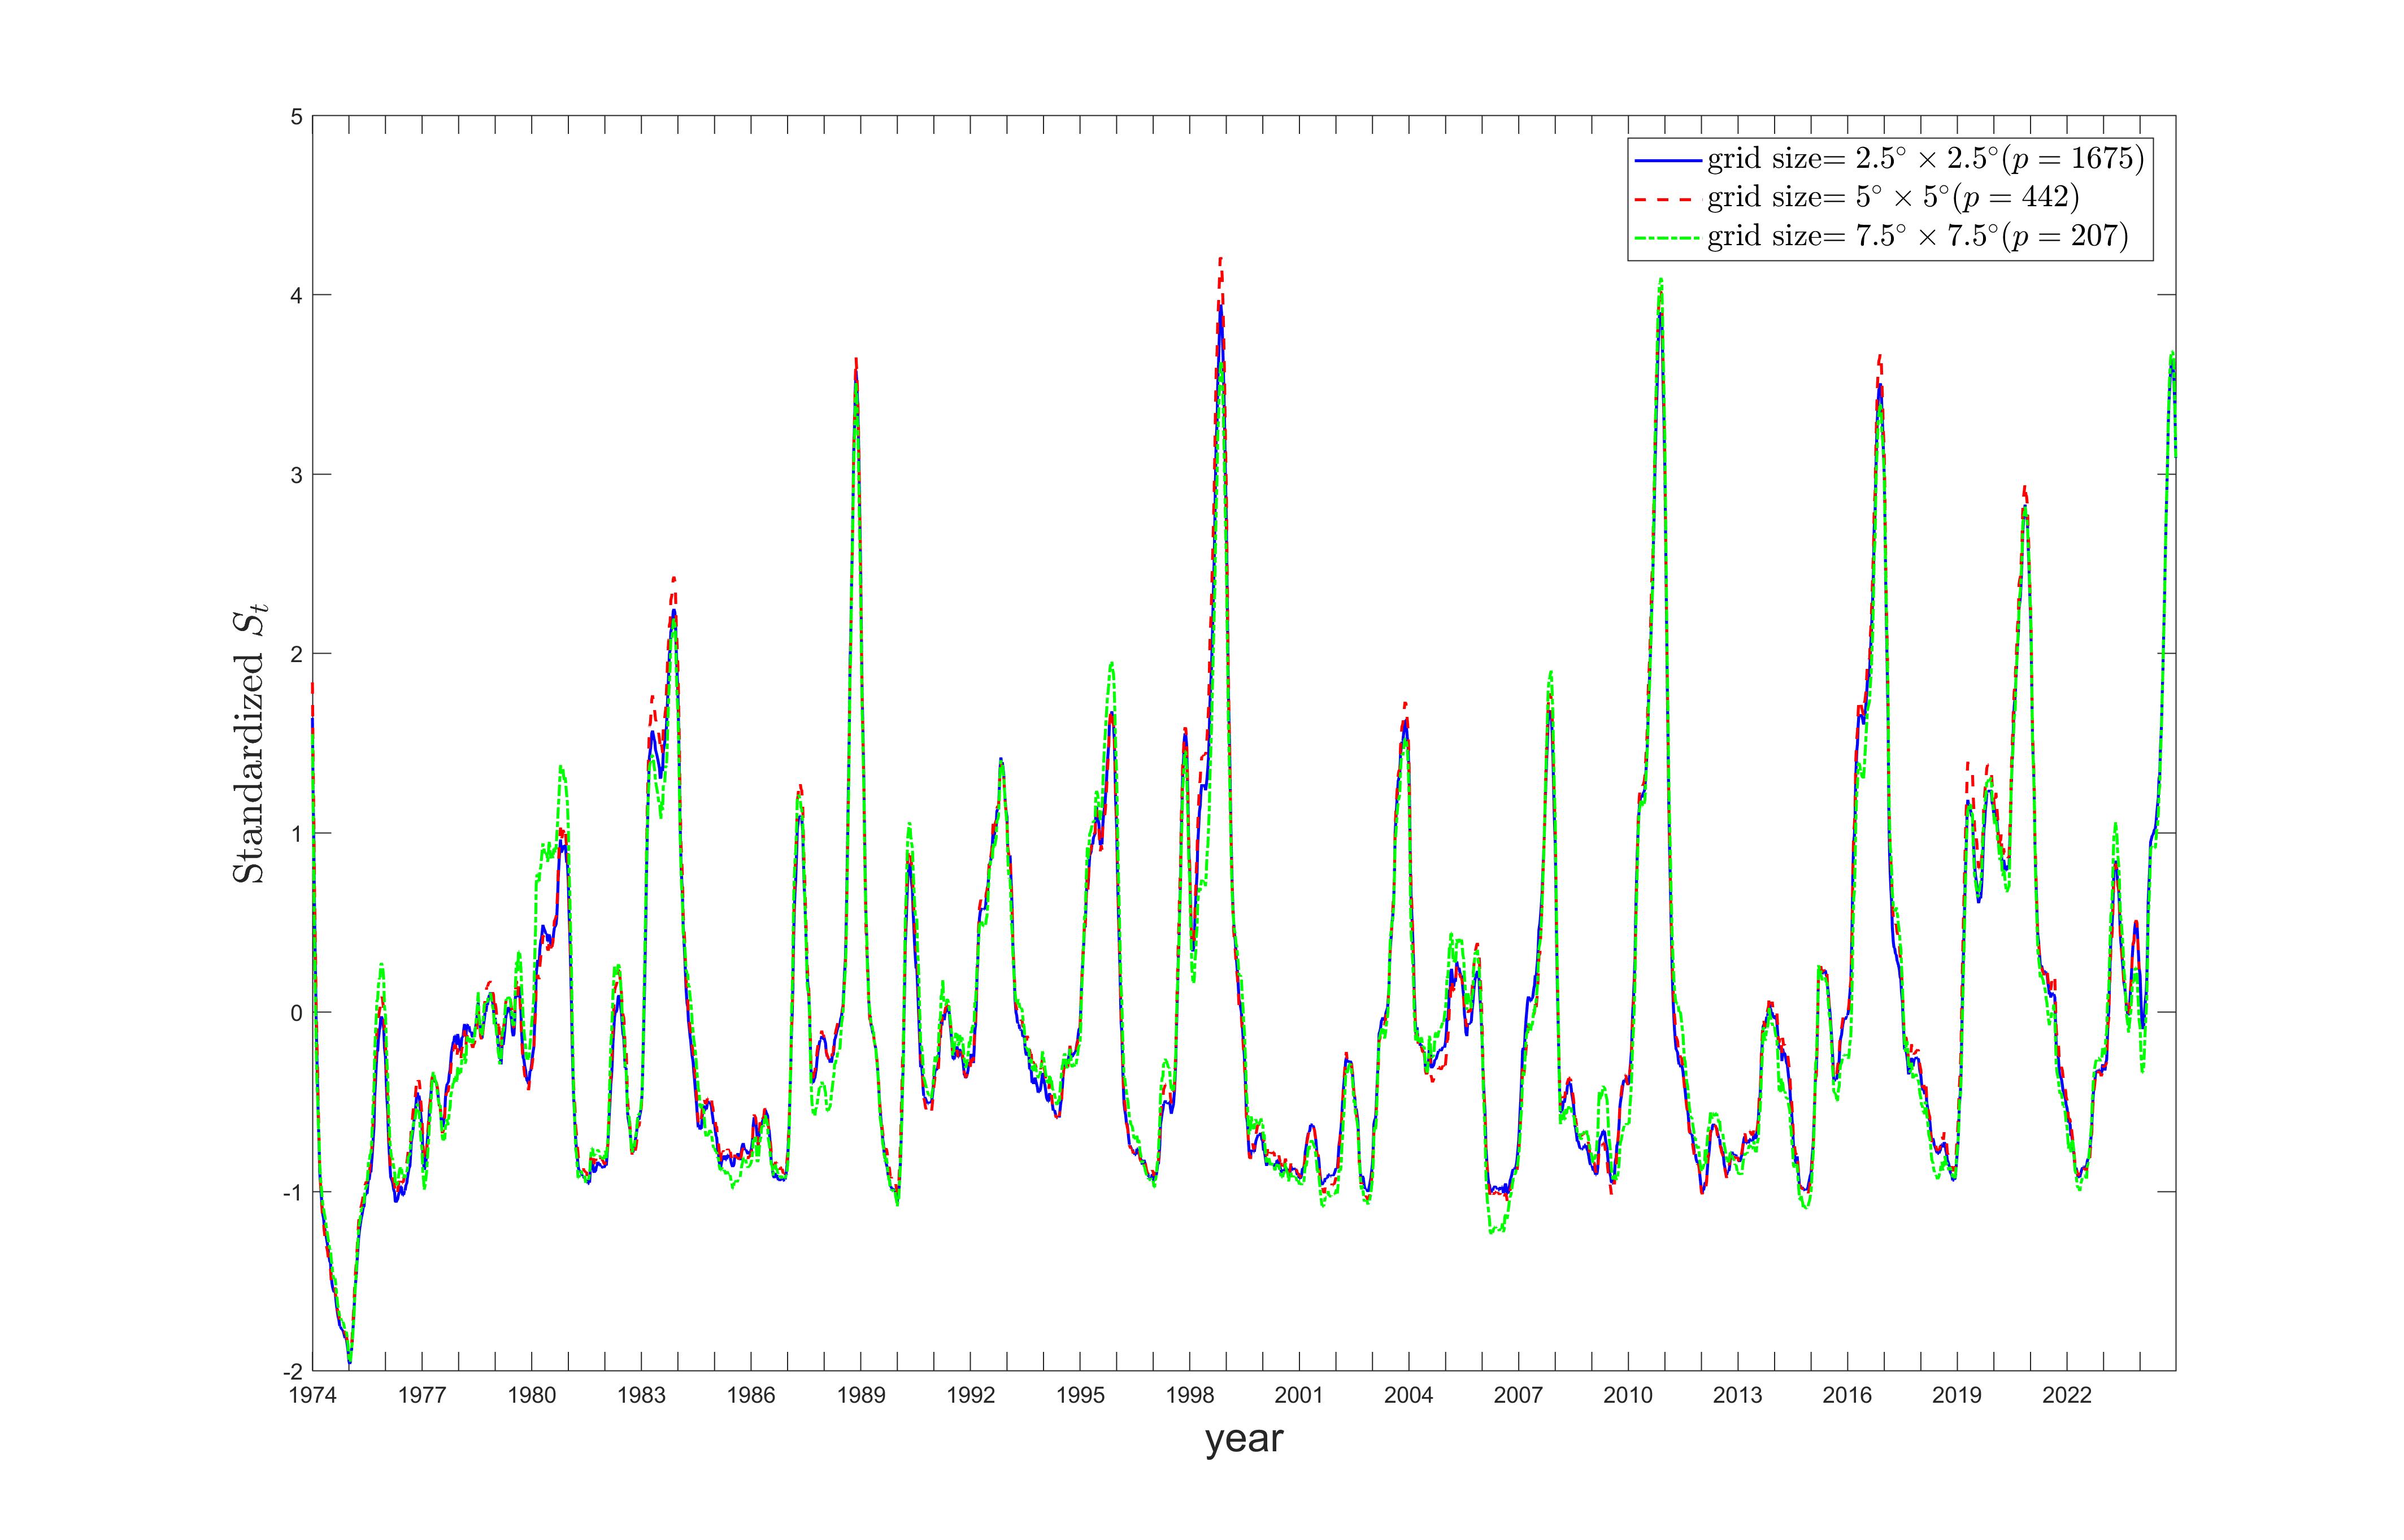This screenshot has width=2404, height=1540.
Task: Click the 2010 x-axis tick label
Action: [1628, 1396]
